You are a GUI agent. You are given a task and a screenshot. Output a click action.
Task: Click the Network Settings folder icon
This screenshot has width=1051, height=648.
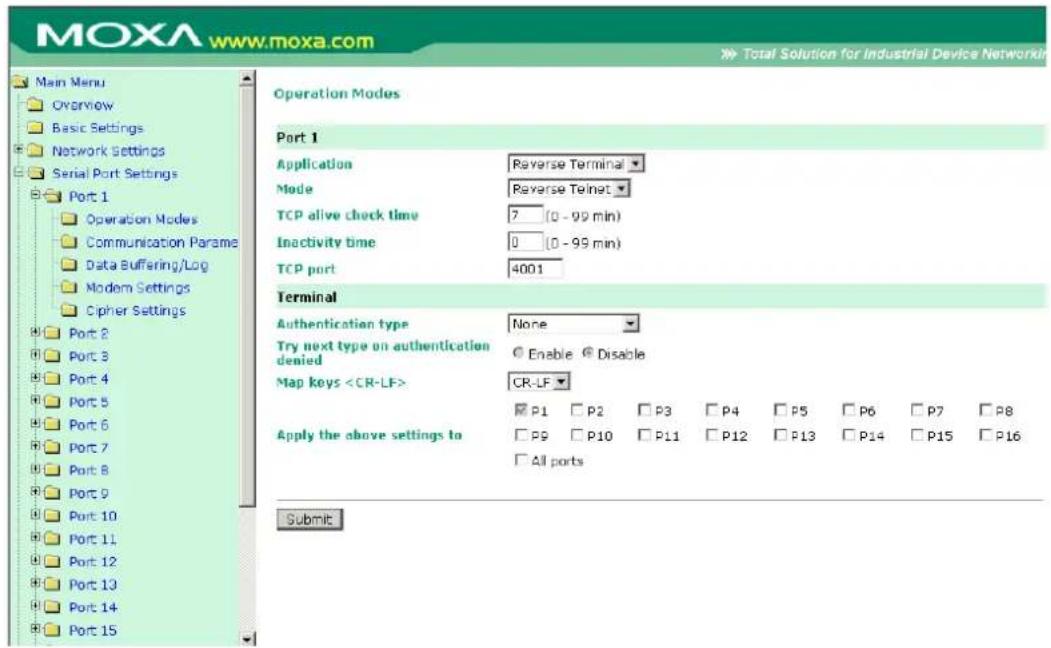coord(35,151)
